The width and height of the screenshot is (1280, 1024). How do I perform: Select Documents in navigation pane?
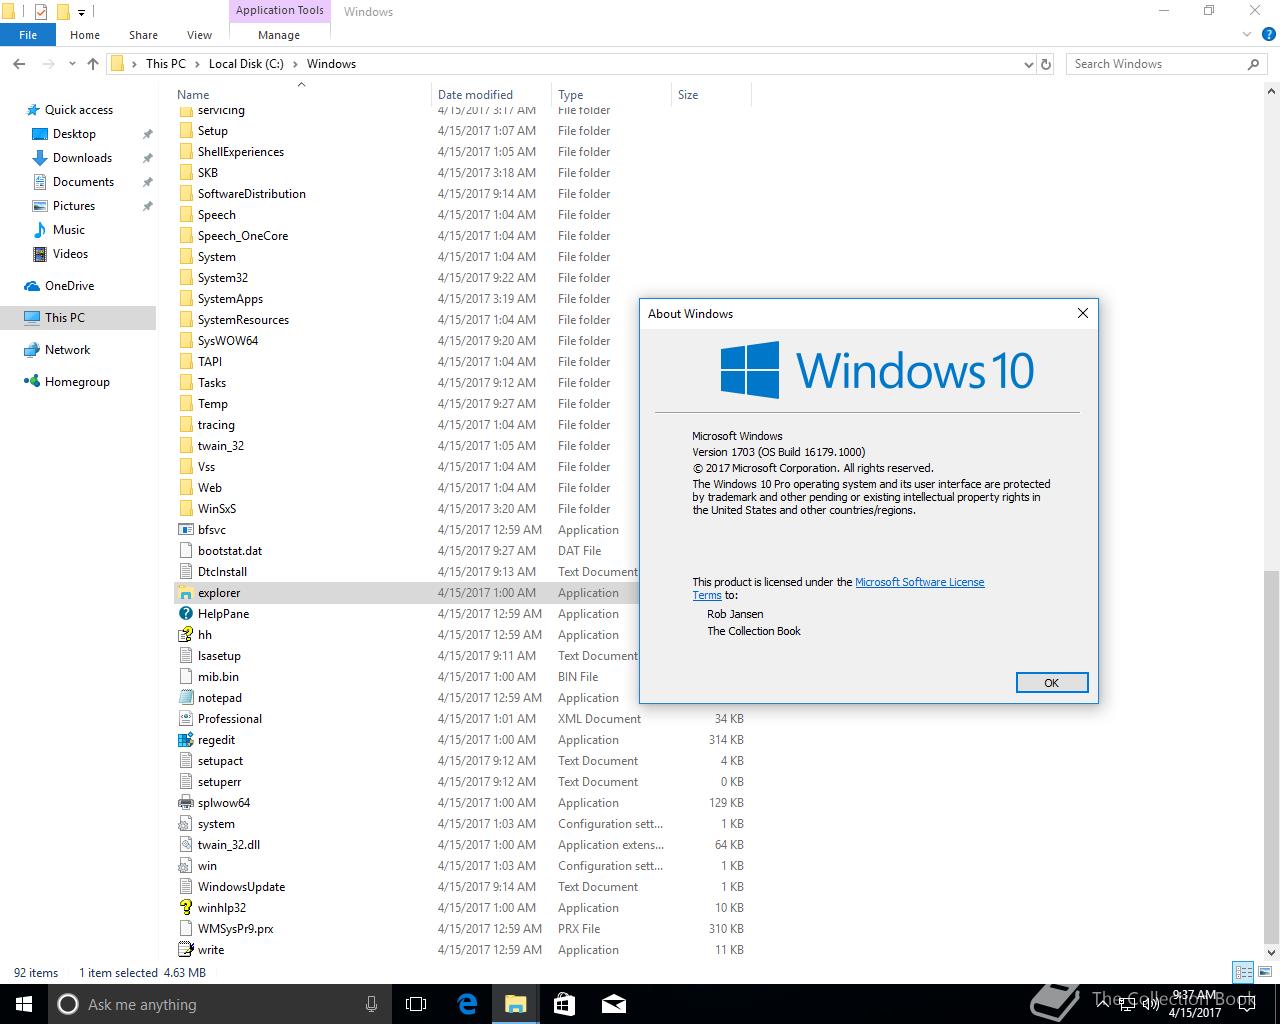pyautogui.click(x=83, y=182)
